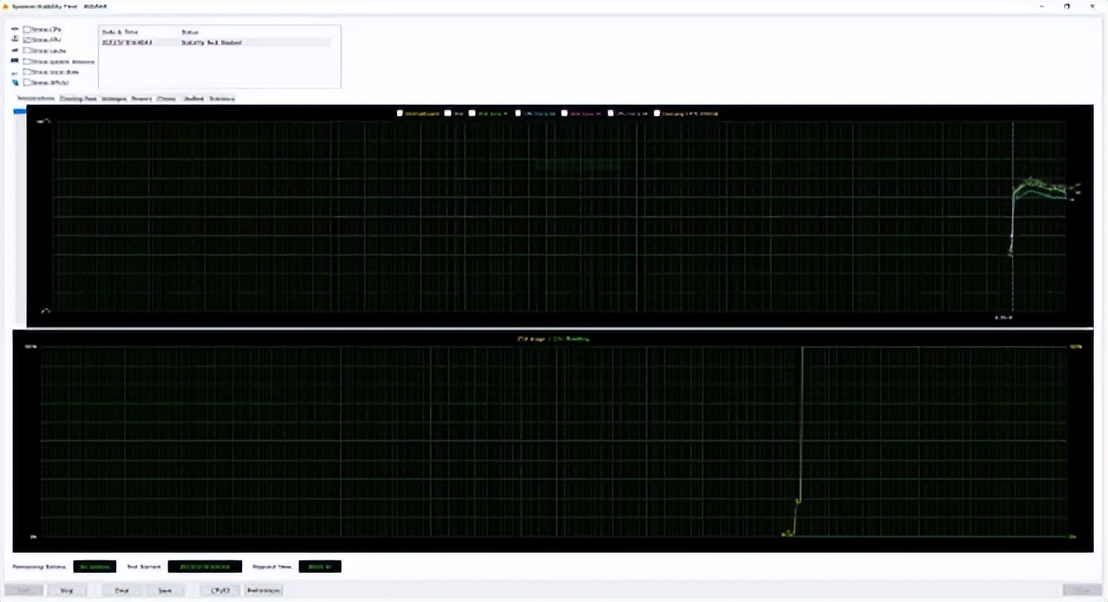Open the Voltages tab

[x=114, y=99]
